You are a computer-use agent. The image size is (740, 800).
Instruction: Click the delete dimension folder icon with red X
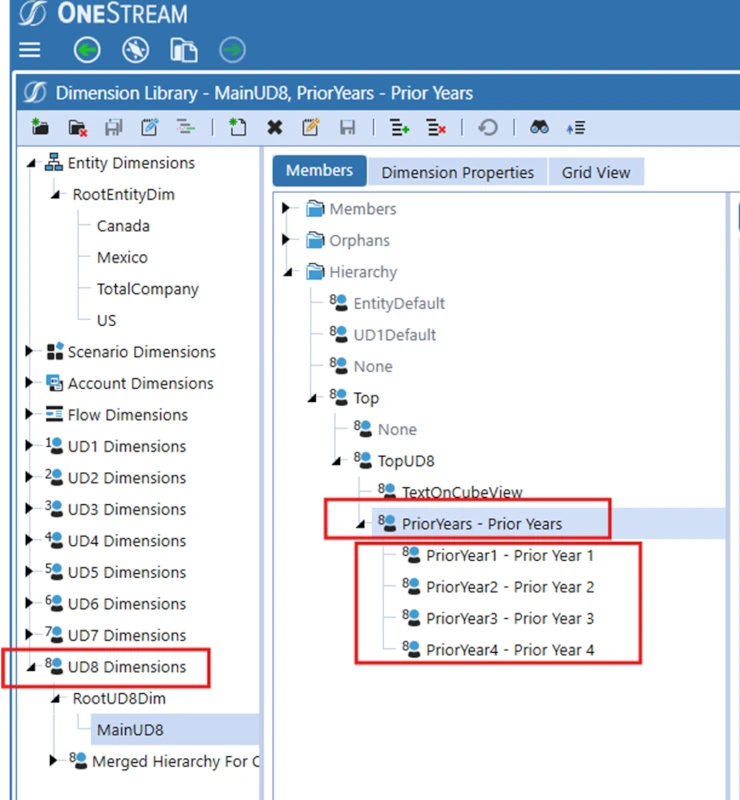(x=77, y=127)
